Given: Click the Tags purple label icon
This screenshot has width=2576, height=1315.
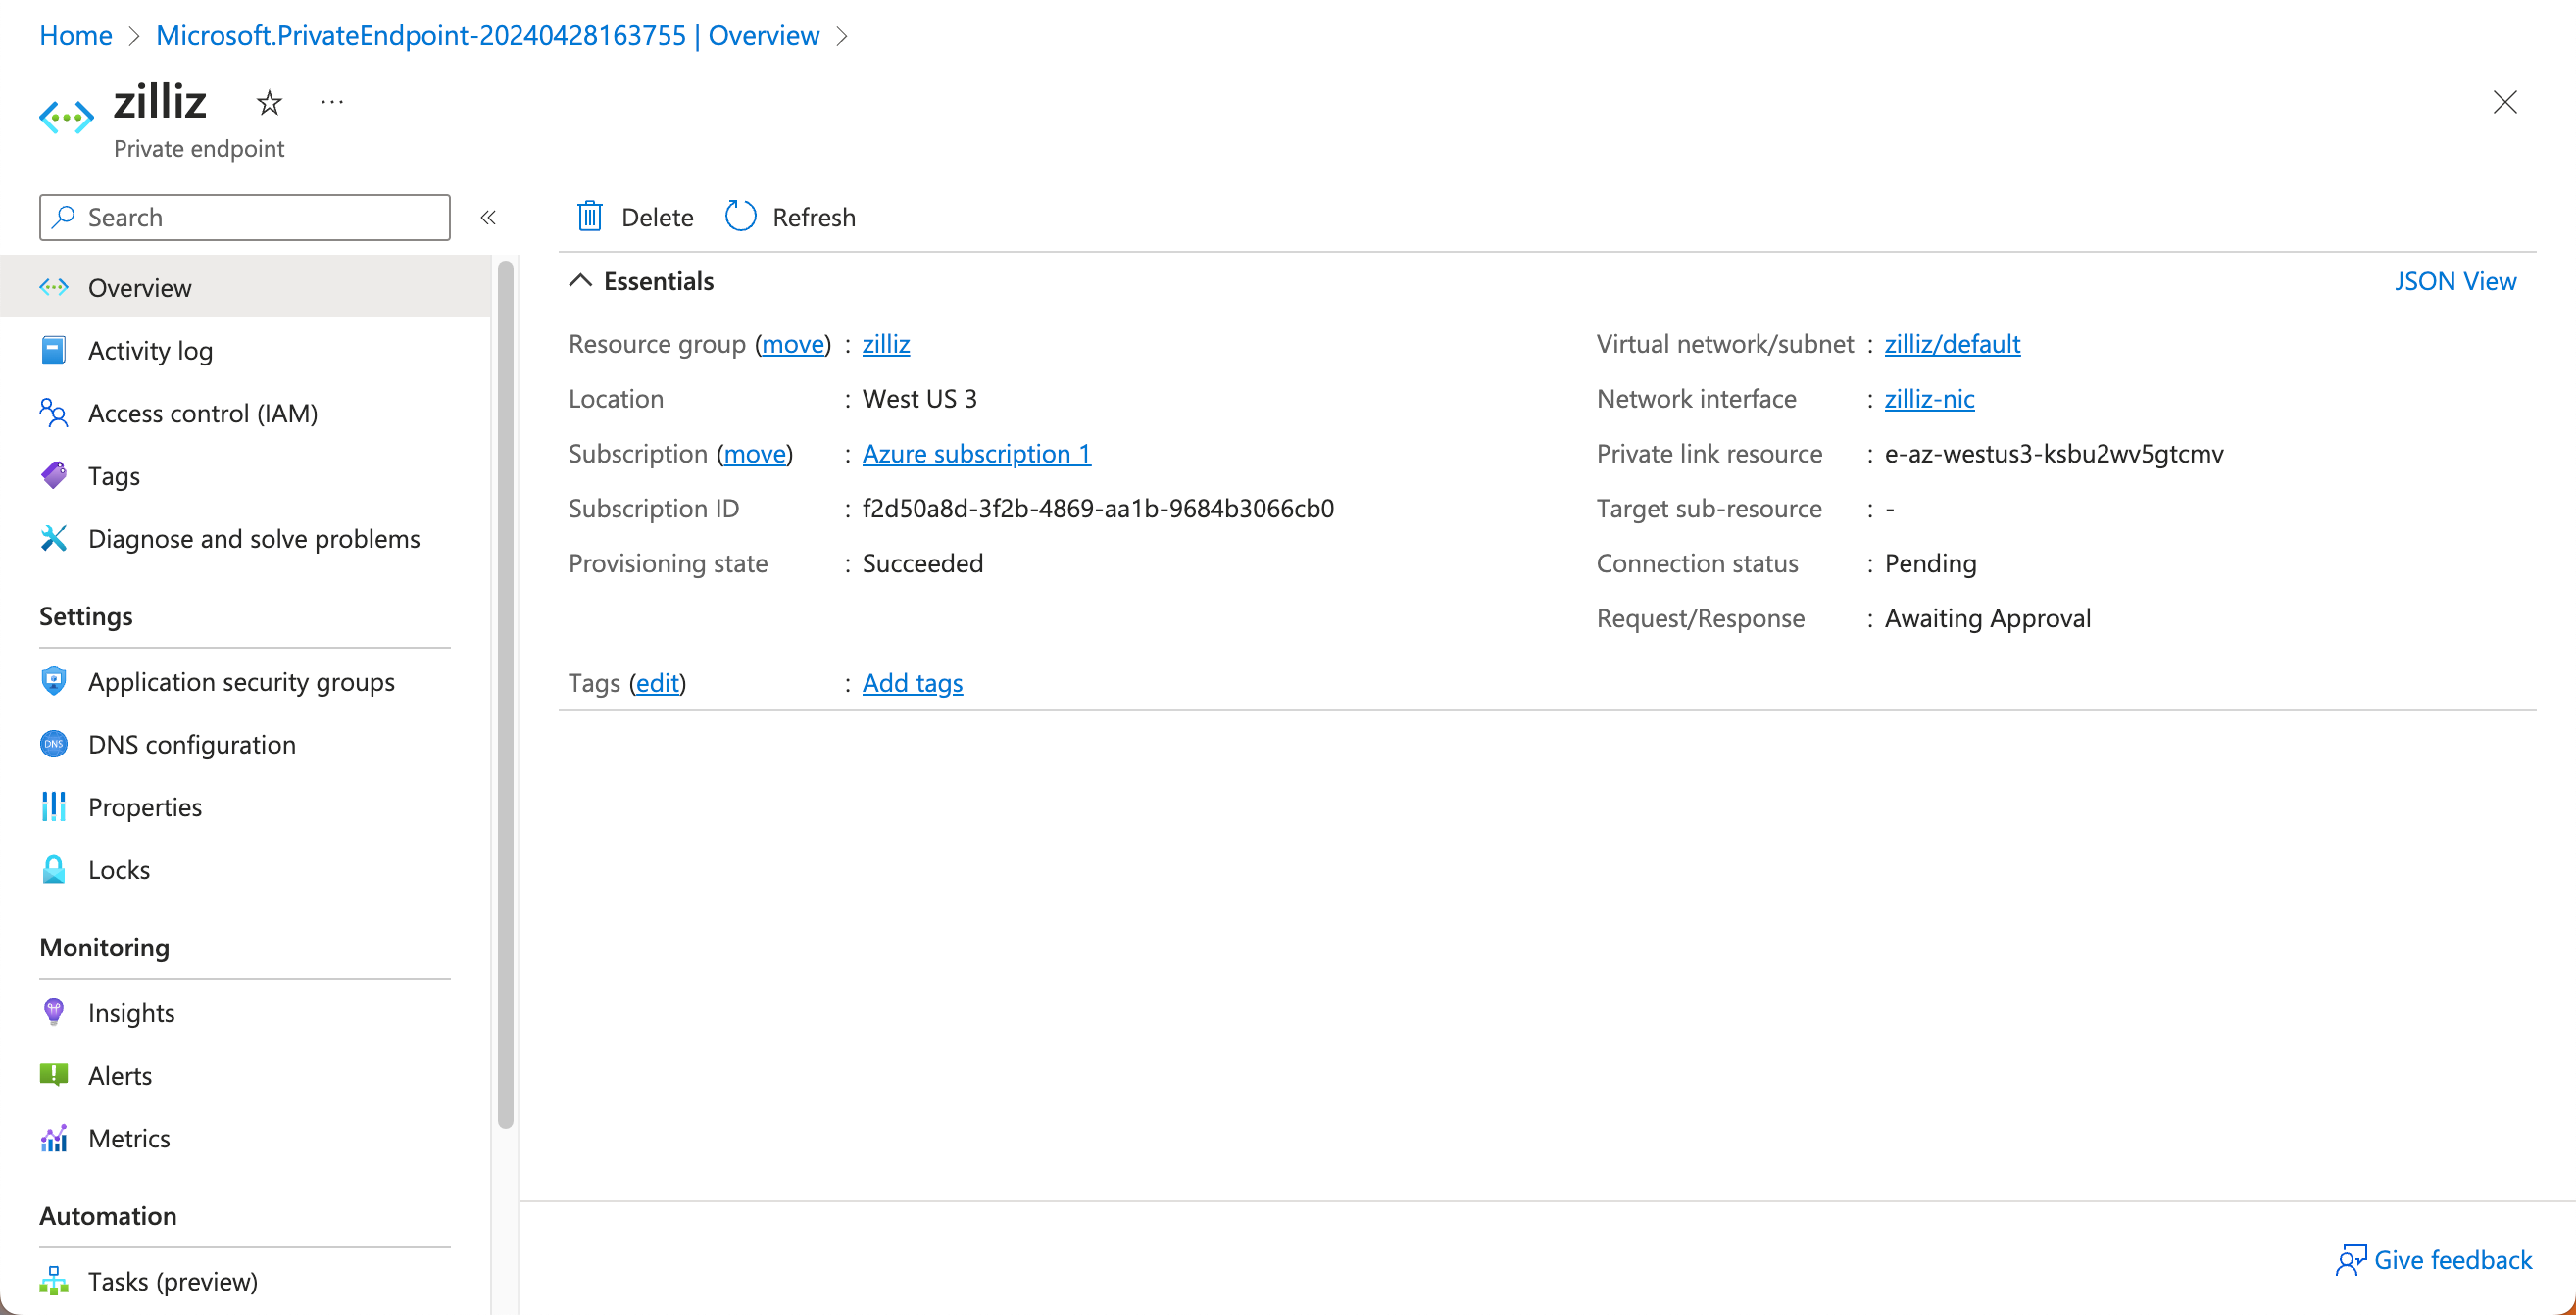Looking at the screenshot, I should coord(54,475).
